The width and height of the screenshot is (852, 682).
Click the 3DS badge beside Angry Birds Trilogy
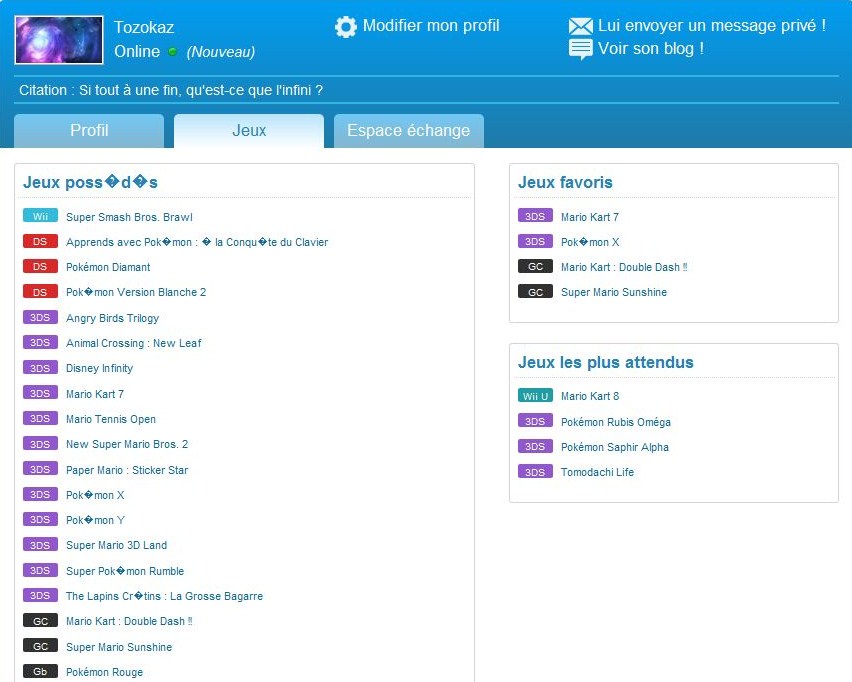click(x=40, y=317)
